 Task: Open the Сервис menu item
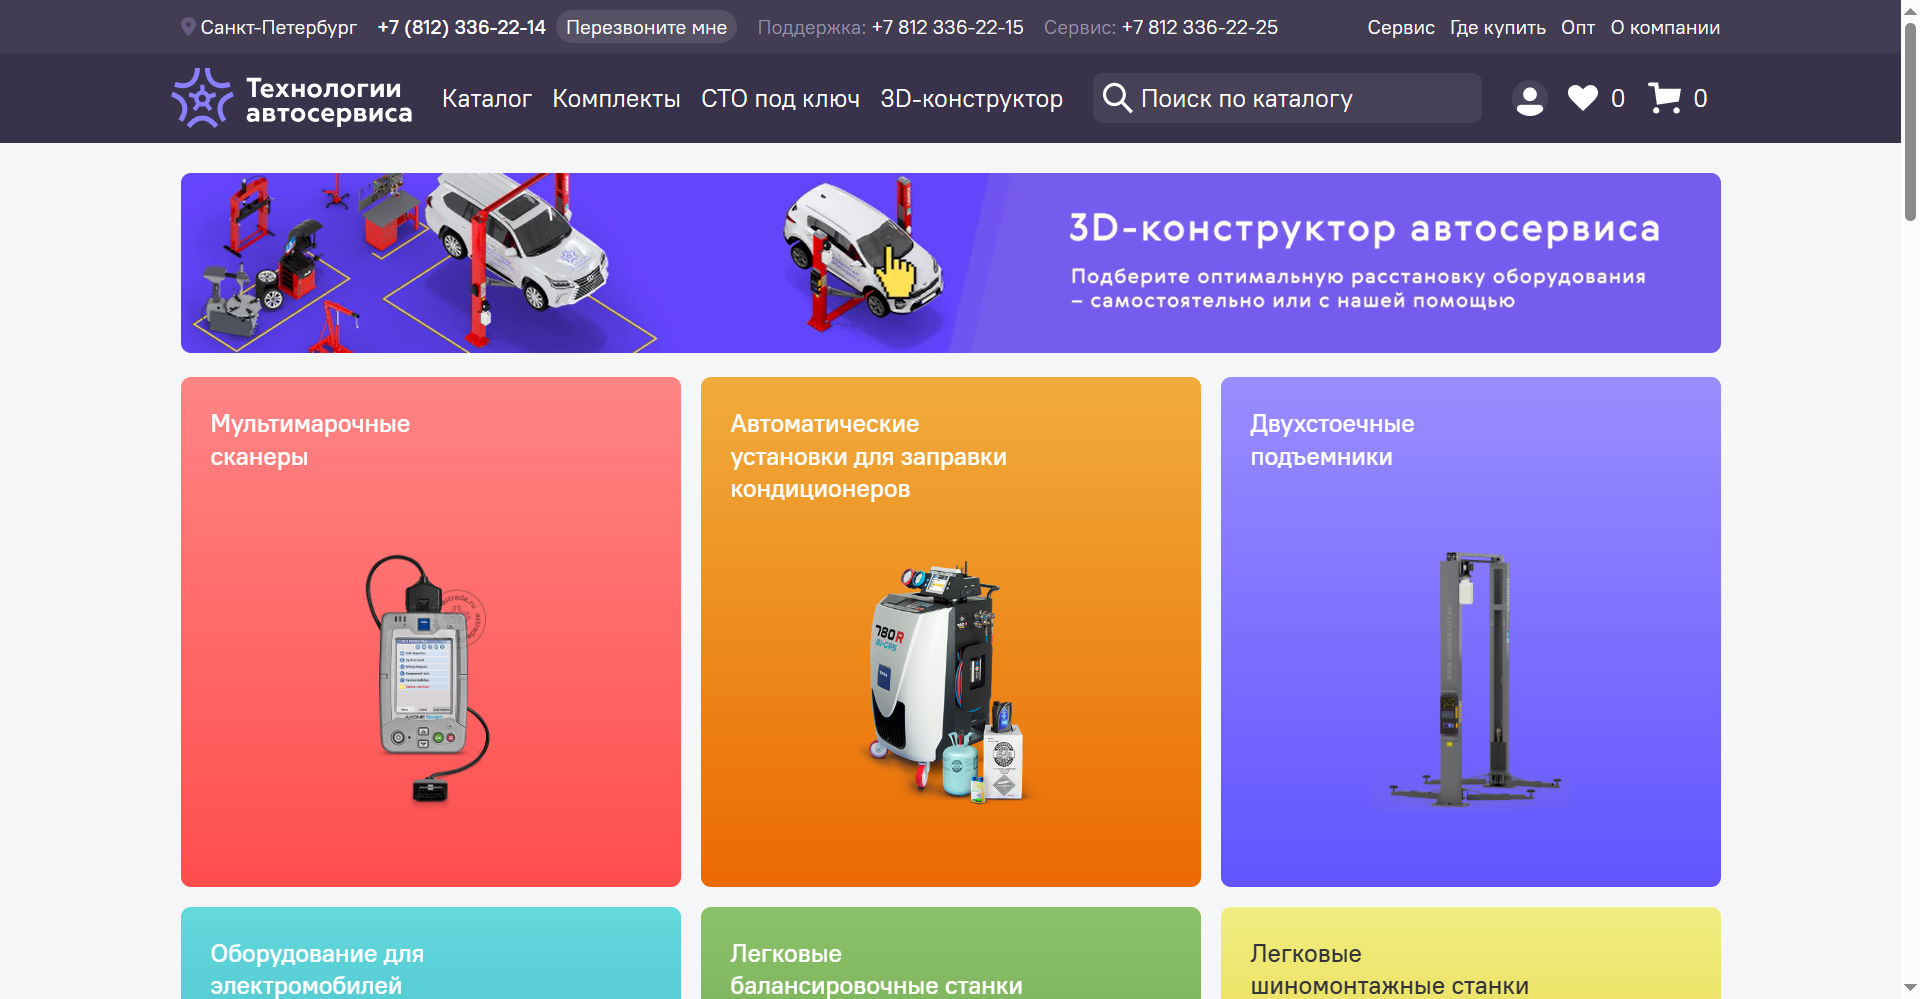pos(1400,27)
